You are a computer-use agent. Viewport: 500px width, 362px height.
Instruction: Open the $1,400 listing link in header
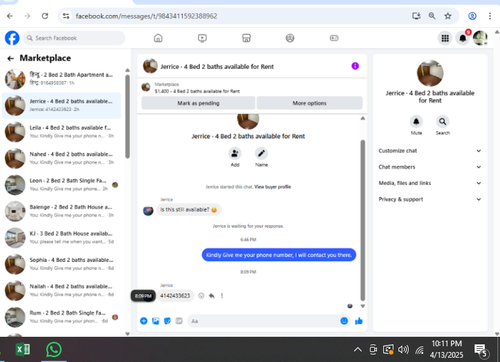tap(197, 91)
